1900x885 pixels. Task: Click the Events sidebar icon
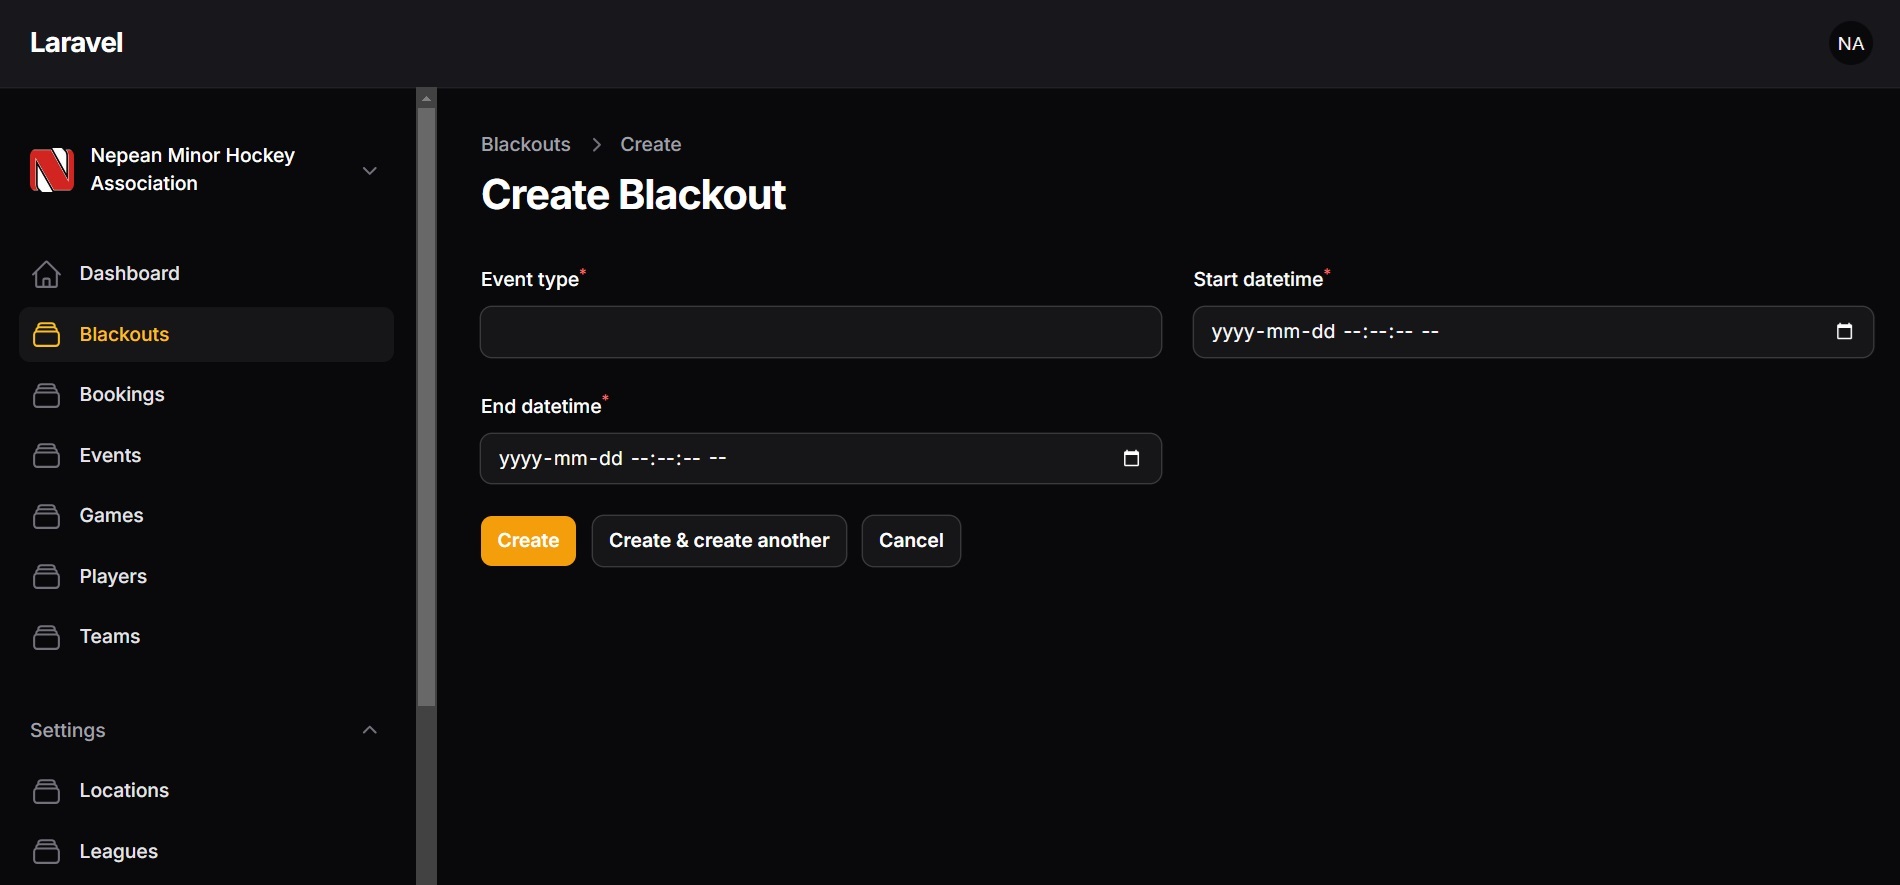point(46,456)
